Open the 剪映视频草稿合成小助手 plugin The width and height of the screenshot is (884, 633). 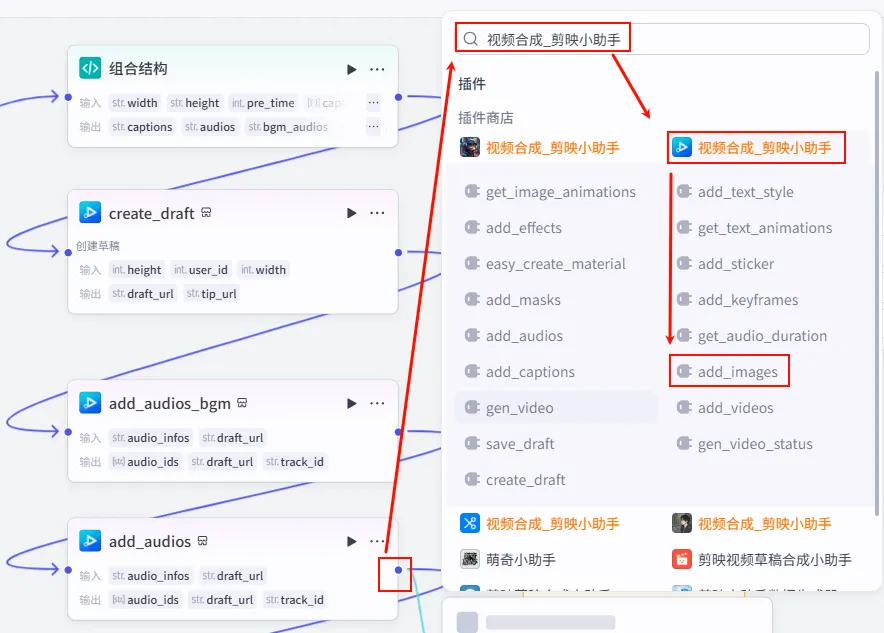coord(762,560)
